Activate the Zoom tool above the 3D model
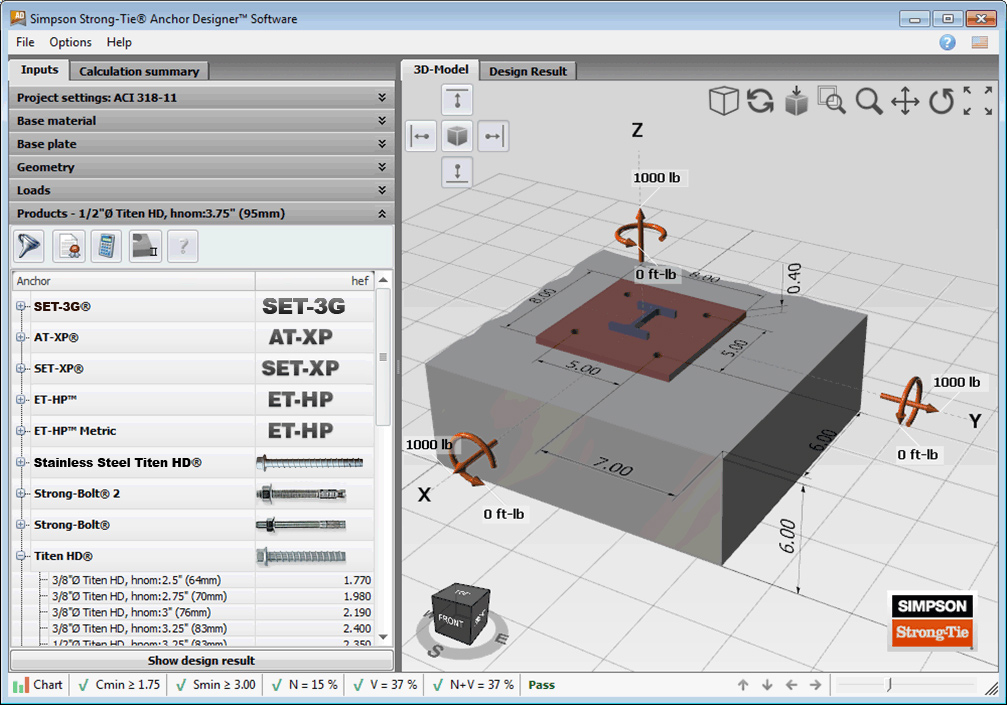This screenshot has height=705, width=1007. pyautogui.click(x=869, y=100)
